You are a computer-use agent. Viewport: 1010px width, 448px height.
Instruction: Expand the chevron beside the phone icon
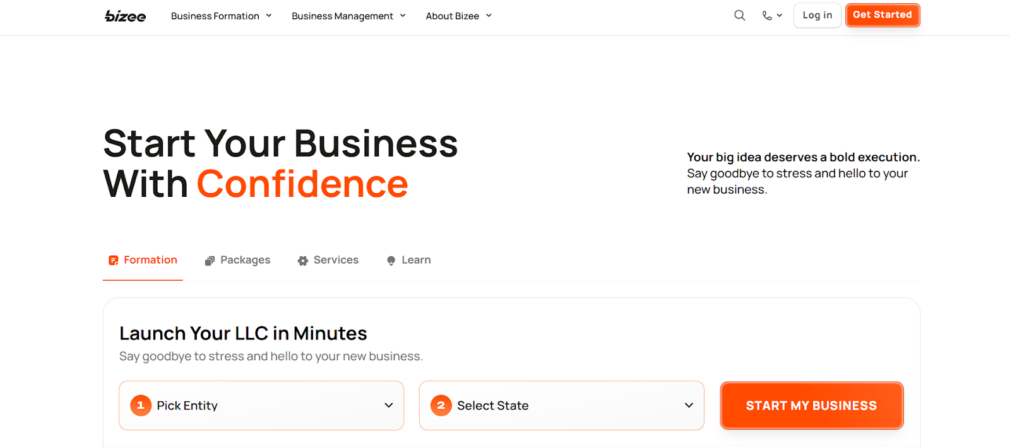(x=780, y=16)
